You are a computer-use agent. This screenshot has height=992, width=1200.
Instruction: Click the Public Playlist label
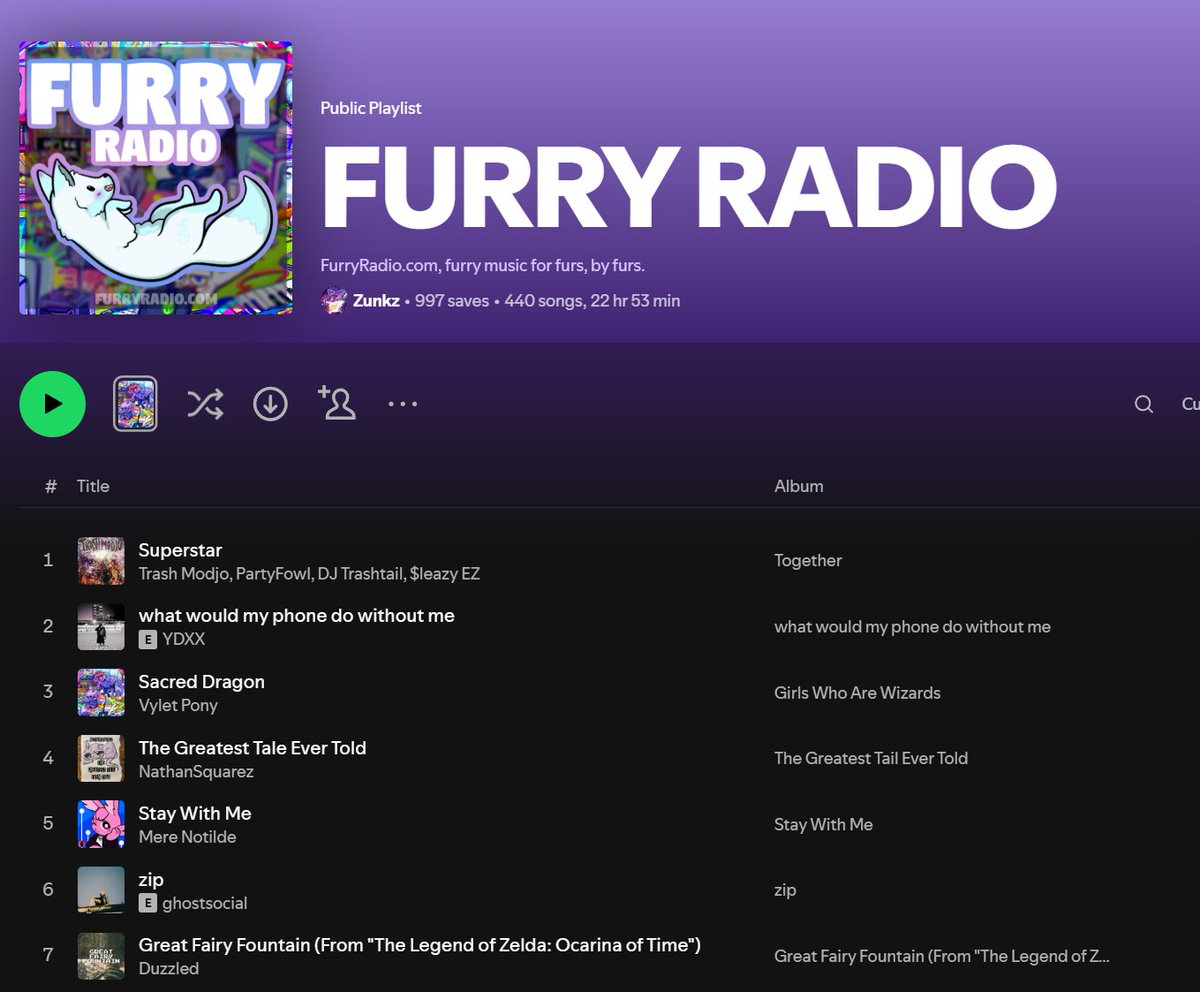click(x=371, y=108)
